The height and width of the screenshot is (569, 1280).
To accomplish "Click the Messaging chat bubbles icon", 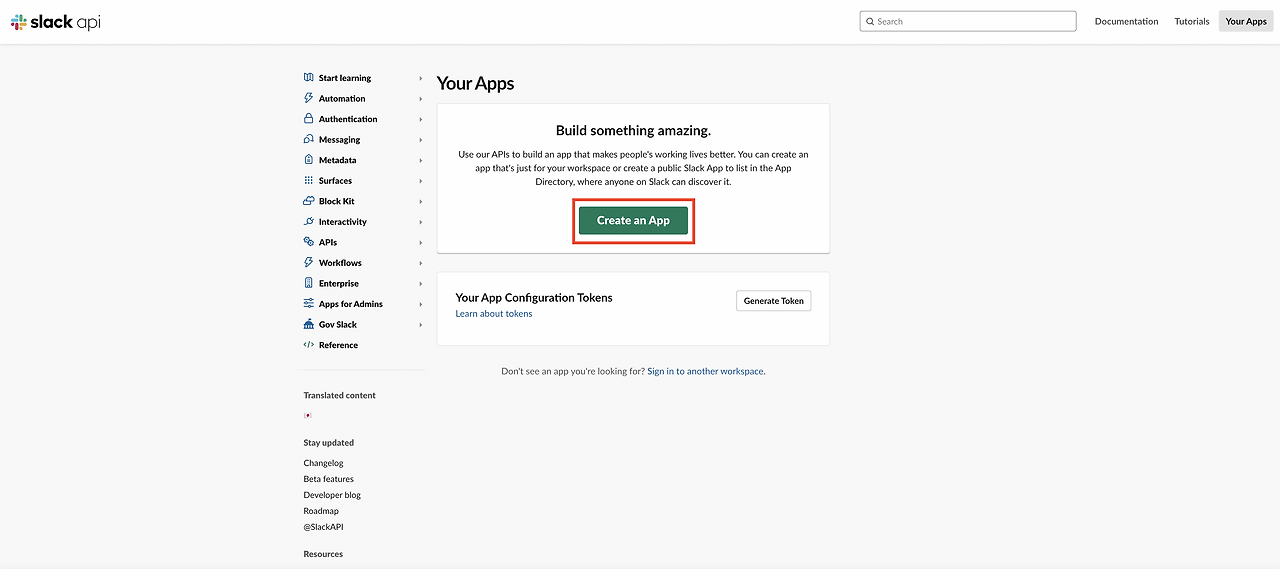I will point(309,139).
